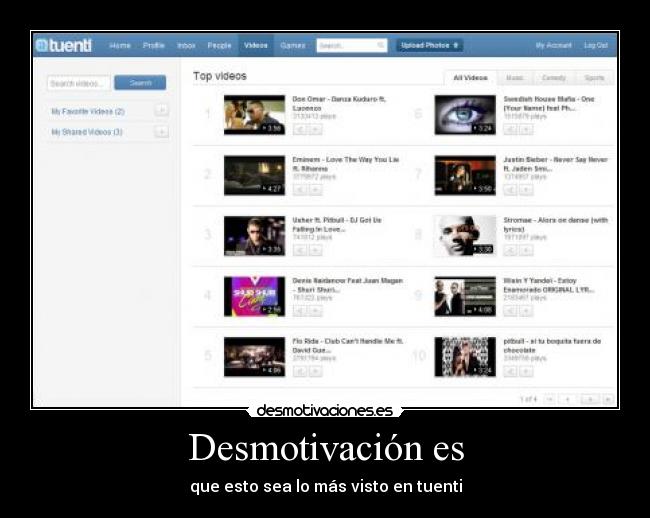Add pitbull boquita de chocolate plus icon

tap(526, 371)
